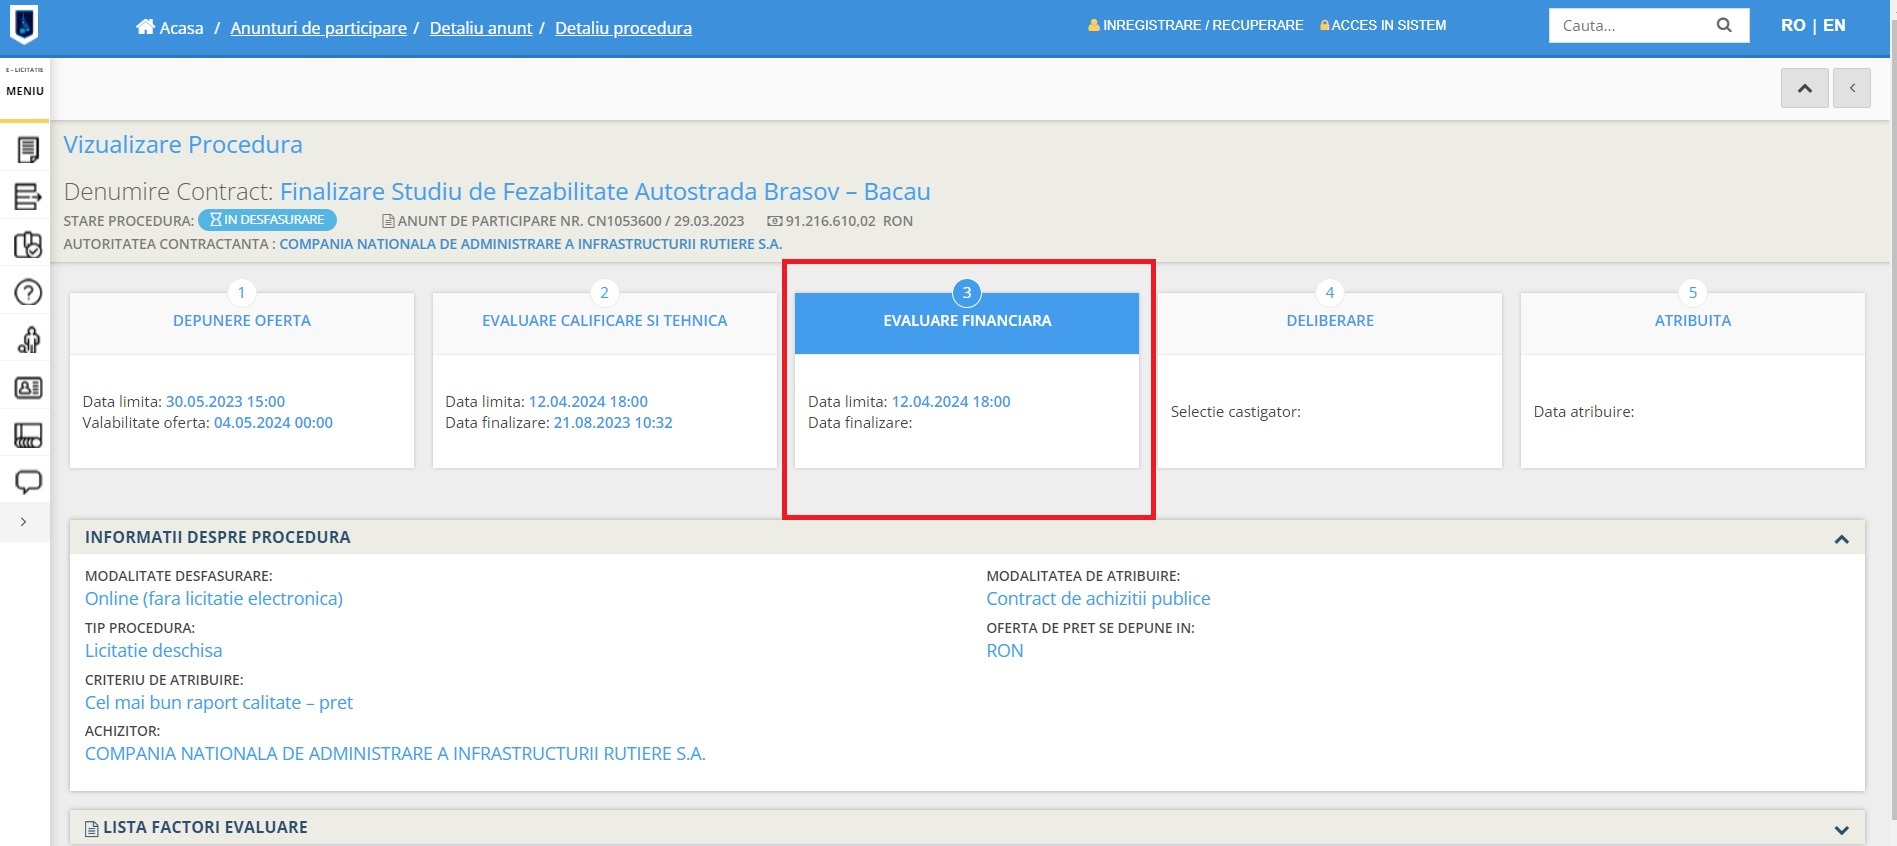Click step number 4 circle
The image size is (1897, 846).
[1329, 292]
